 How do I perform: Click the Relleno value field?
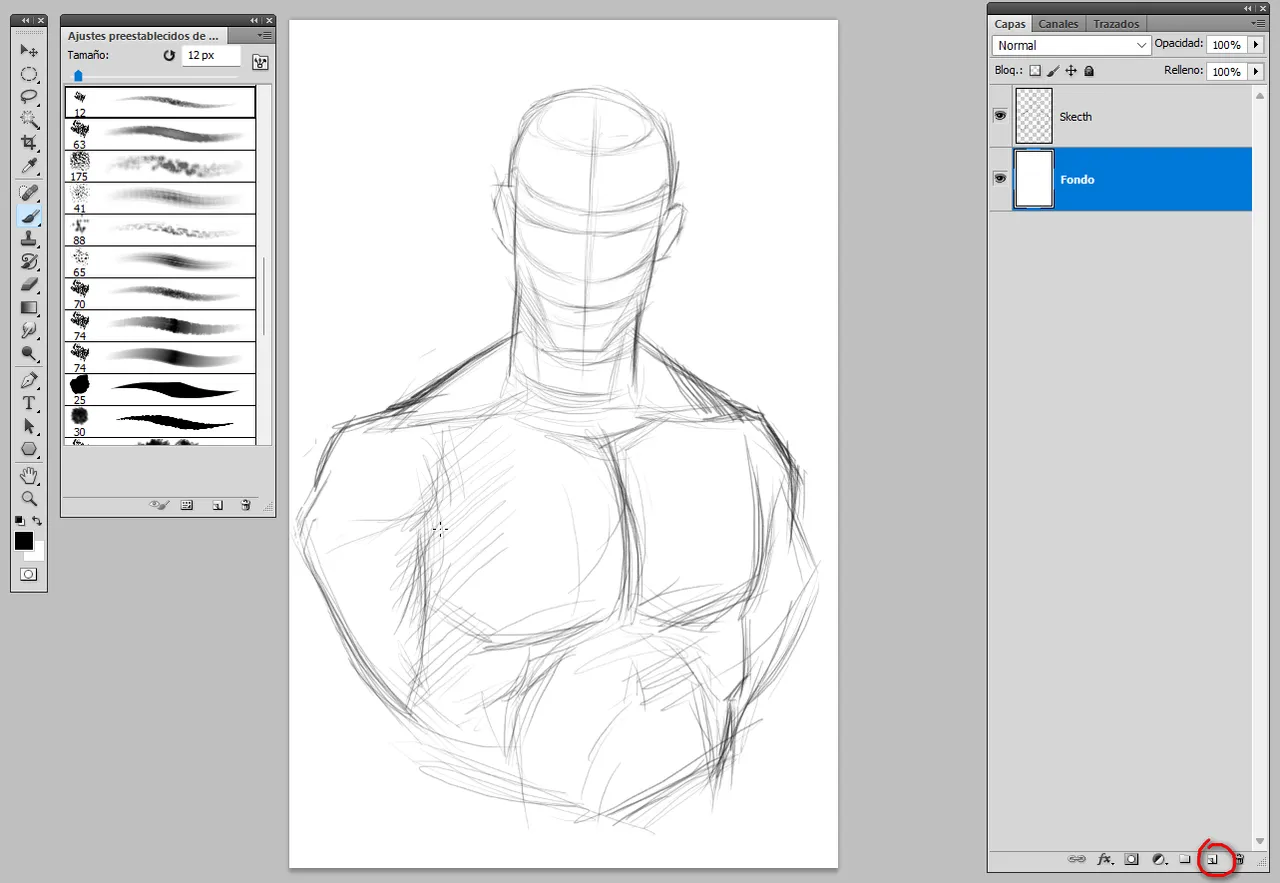pos(1225,72)
